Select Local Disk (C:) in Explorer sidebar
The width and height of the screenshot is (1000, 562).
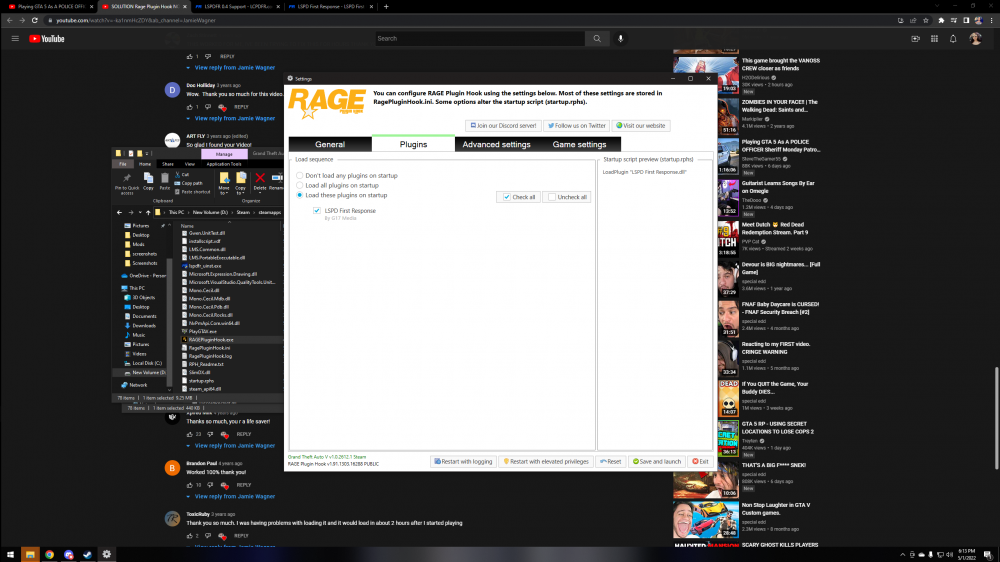(147, 363)
